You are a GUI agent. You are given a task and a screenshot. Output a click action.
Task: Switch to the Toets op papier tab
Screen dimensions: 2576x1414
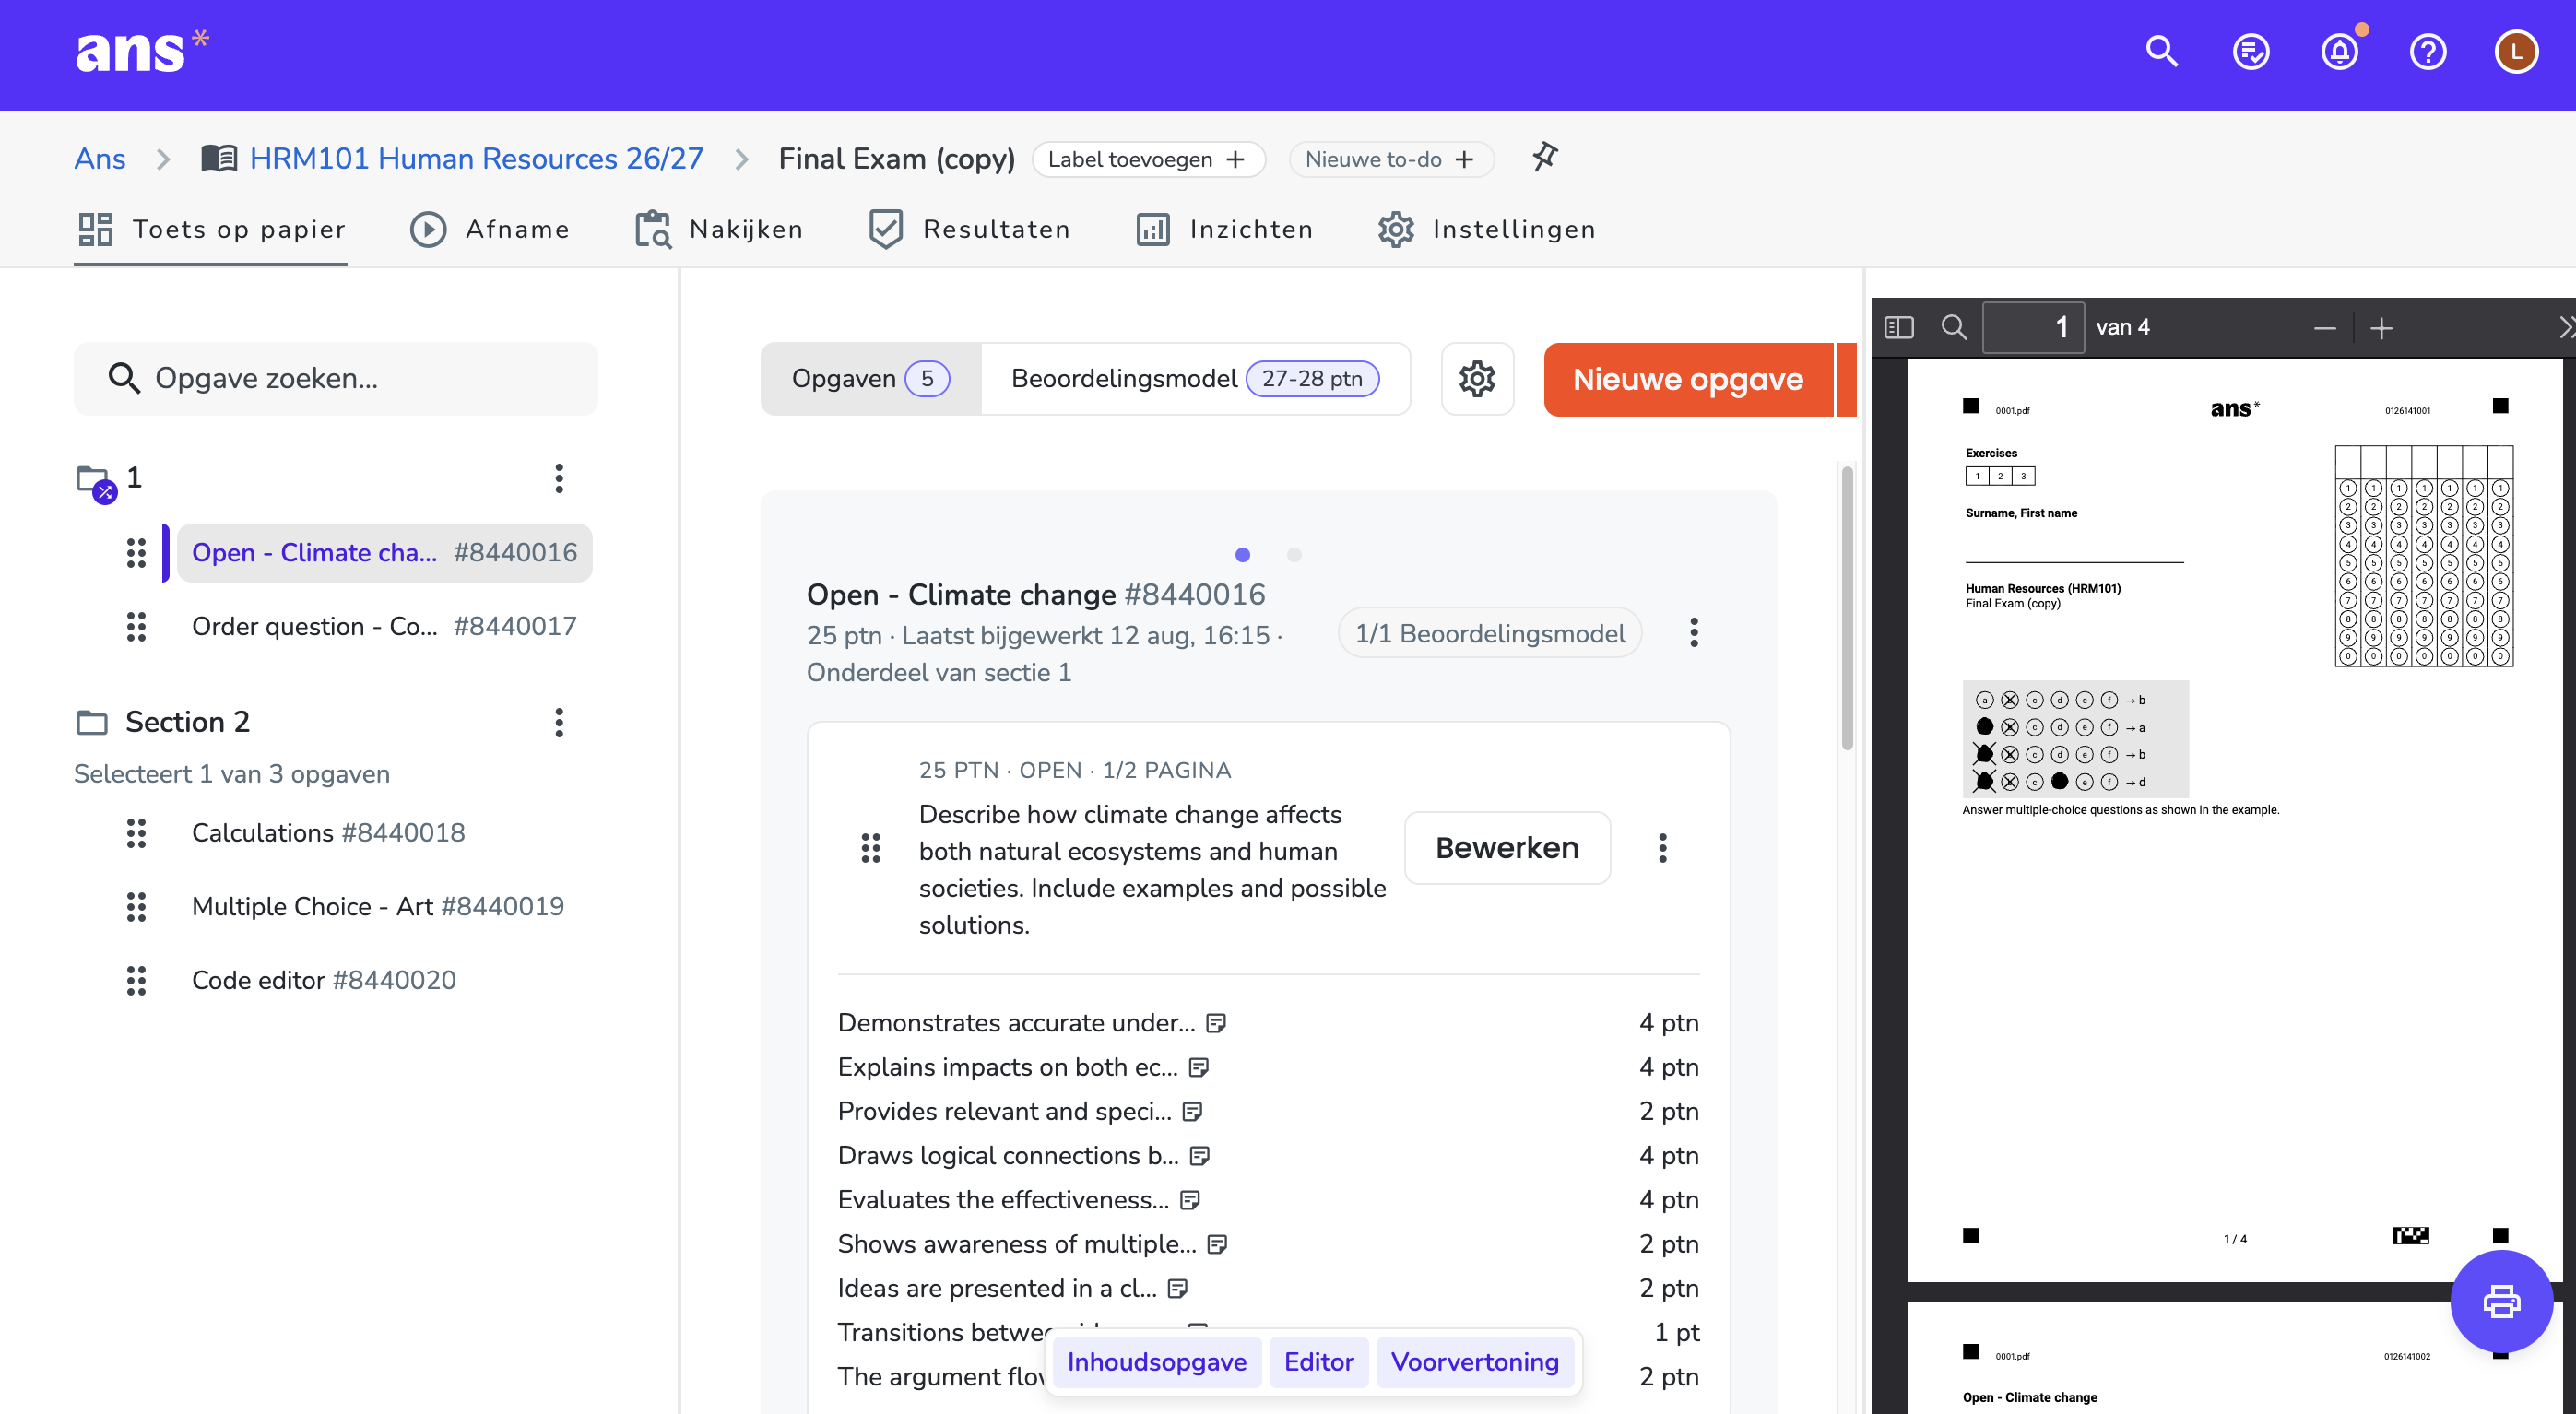[211, 229]
